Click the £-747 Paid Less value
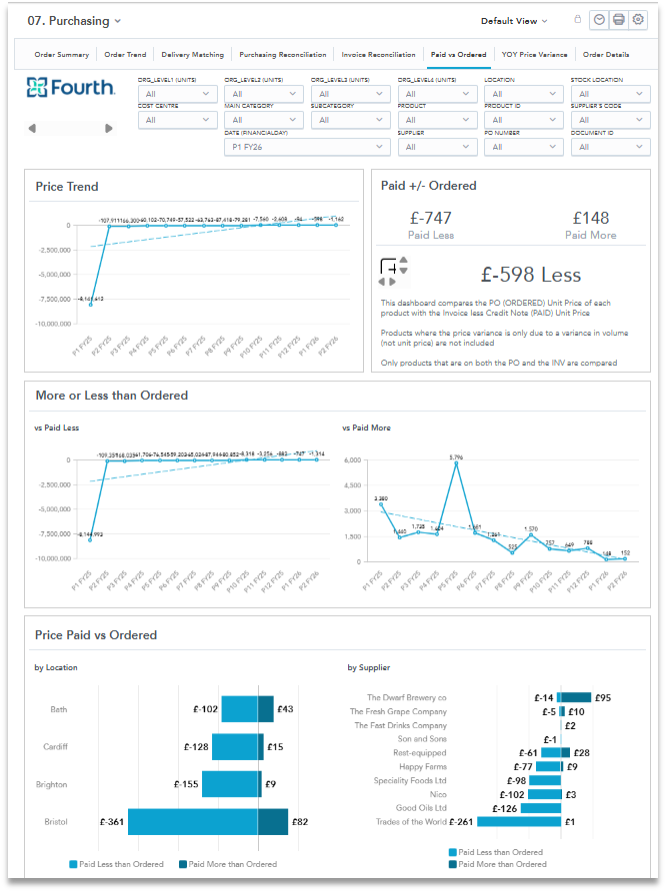The height and width of the screenshot is (892, 666). point(431,218)
